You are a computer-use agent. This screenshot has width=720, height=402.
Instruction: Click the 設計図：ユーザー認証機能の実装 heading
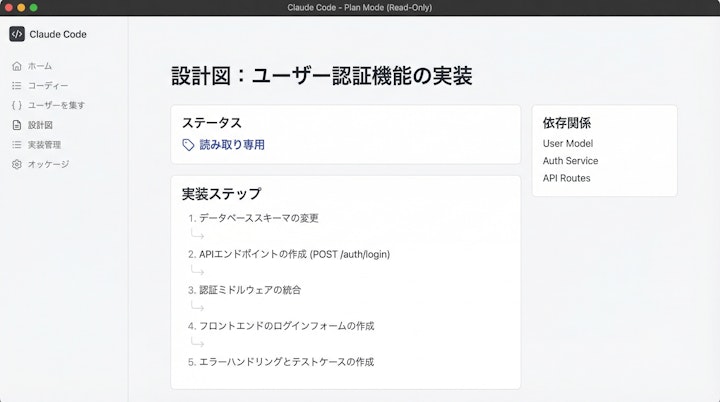321,76
